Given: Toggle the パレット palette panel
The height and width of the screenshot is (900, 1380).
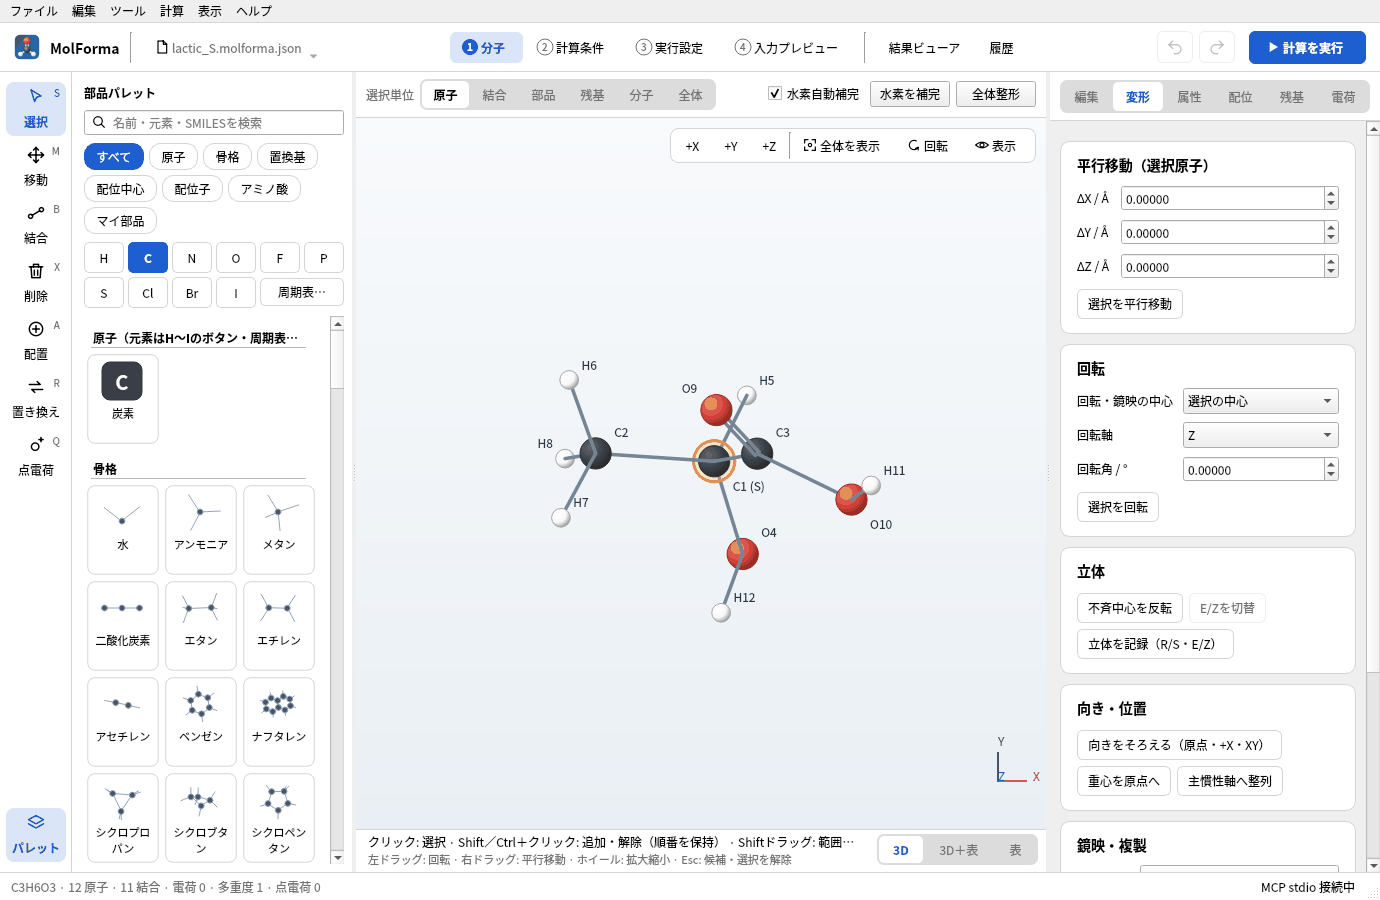Looking at the screenshot, I should point(36,834).
